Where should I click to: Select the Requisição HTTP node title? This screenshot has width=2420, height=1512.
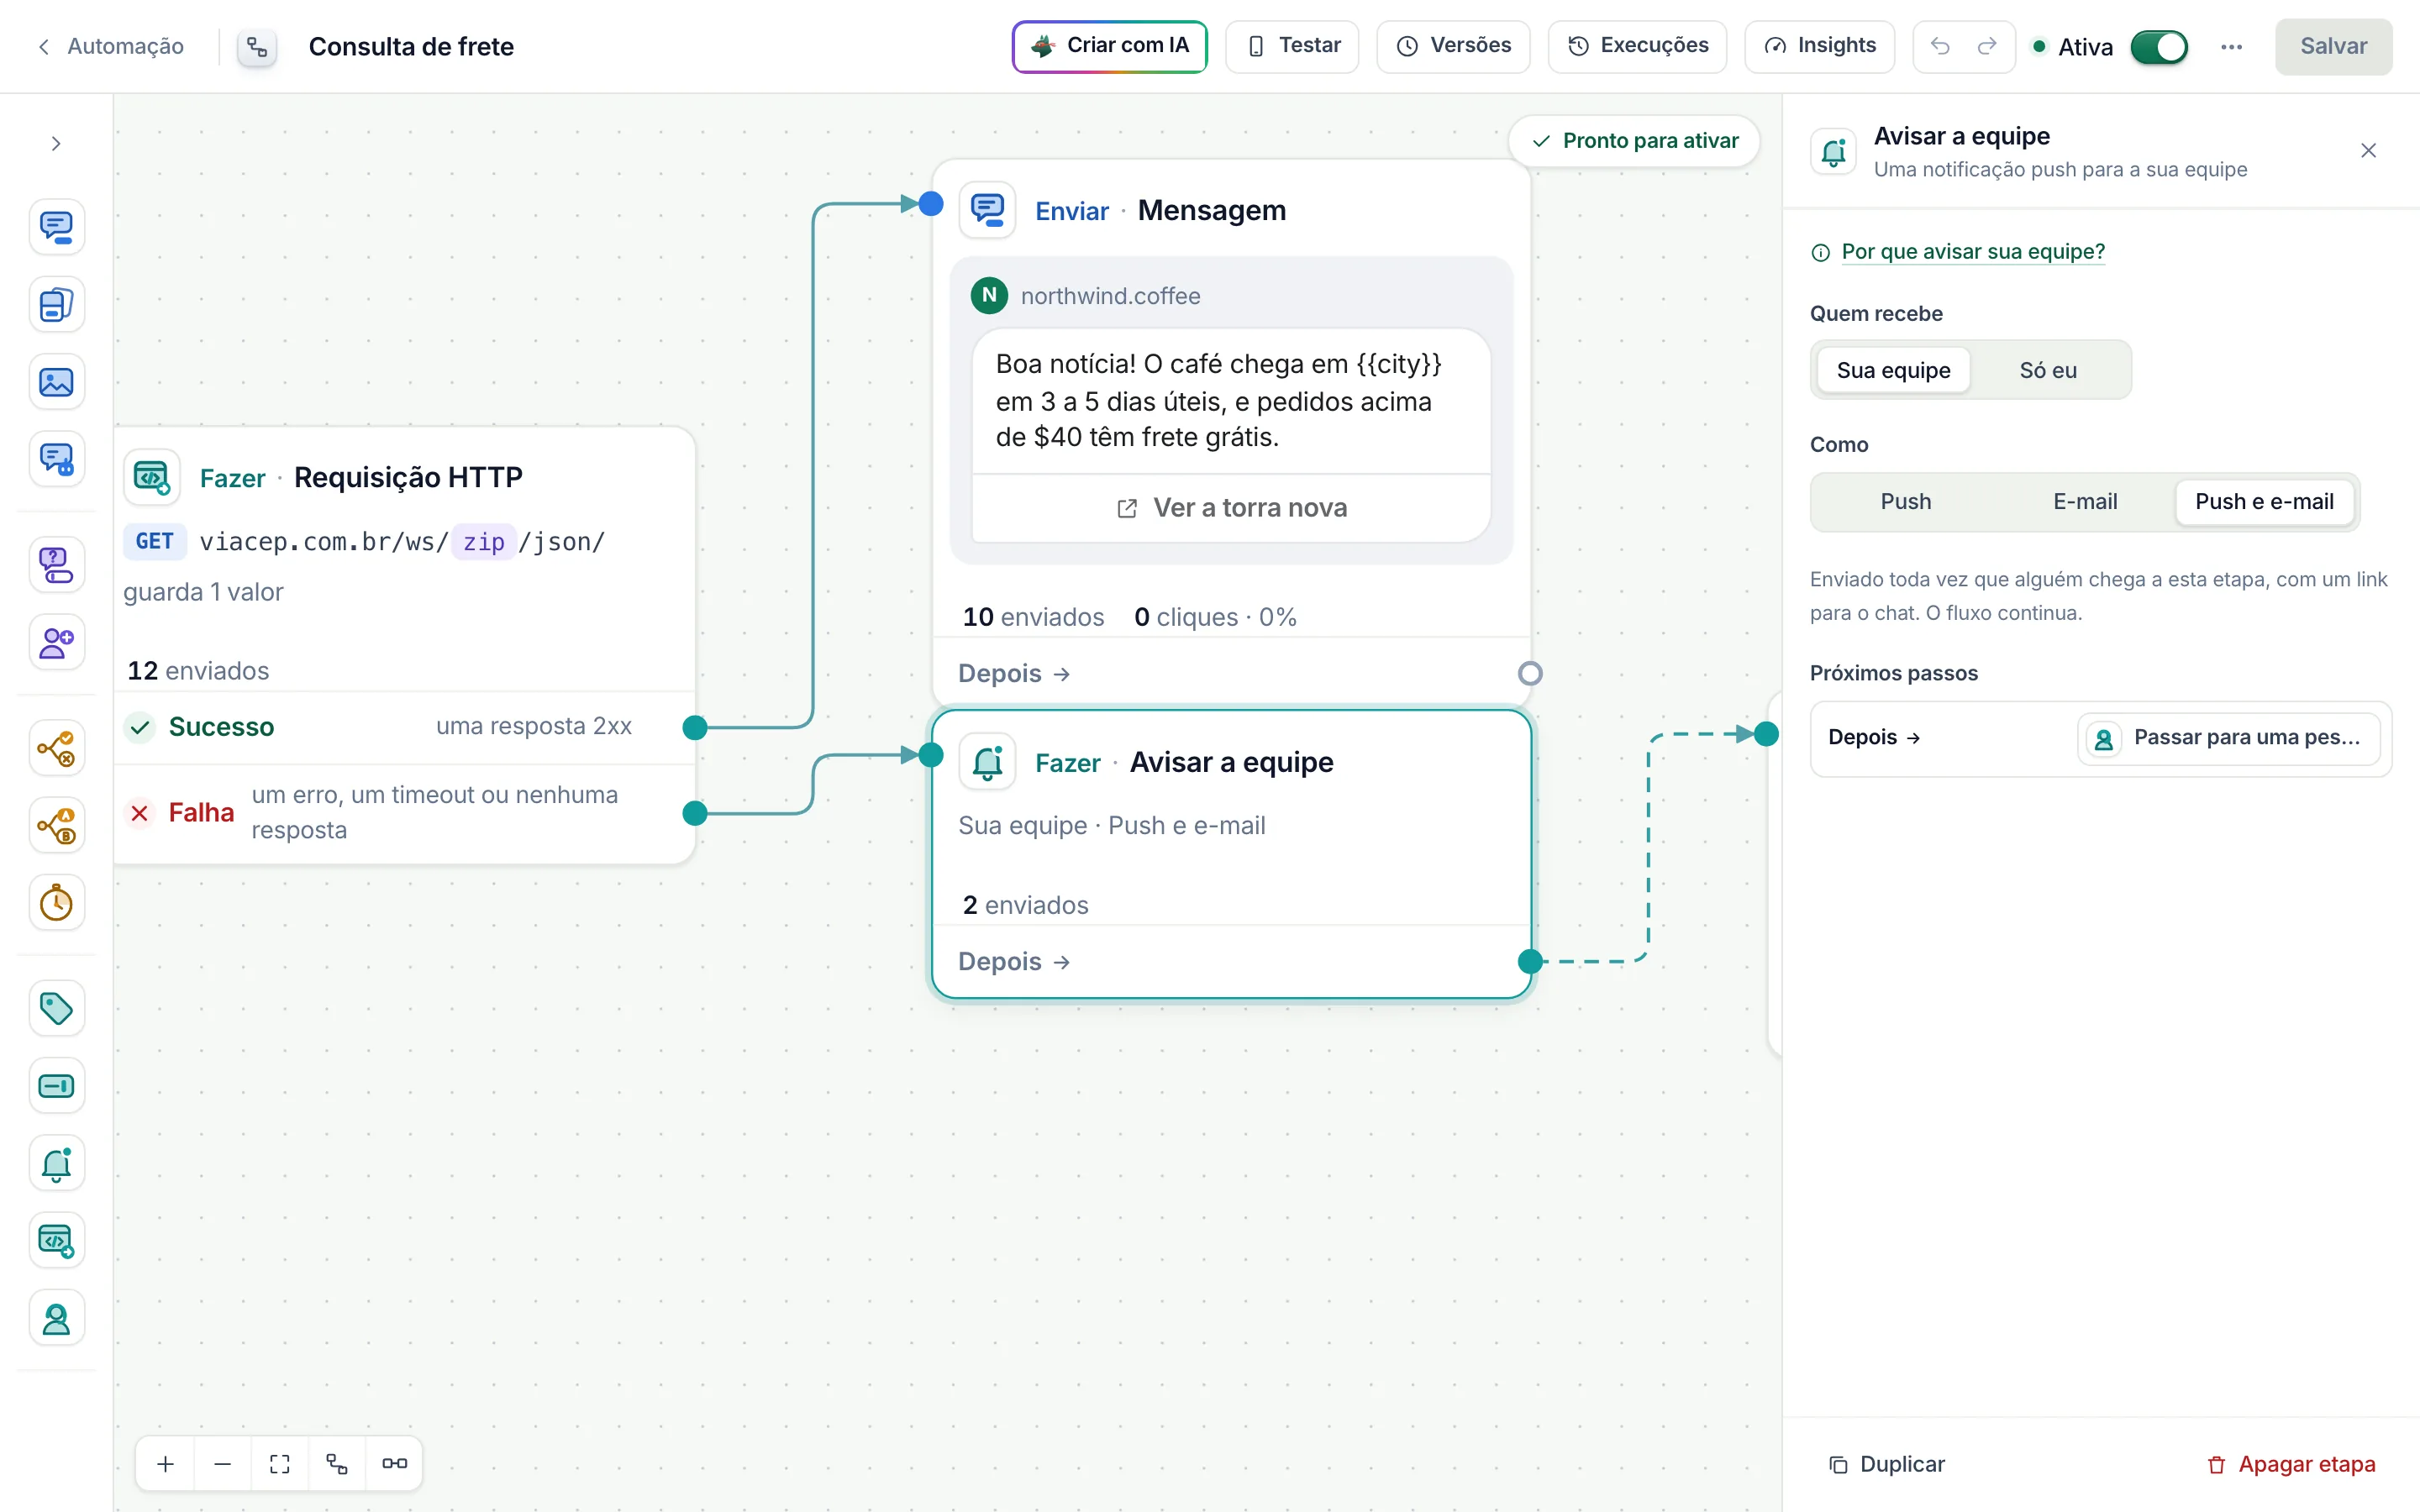point(408,477)
